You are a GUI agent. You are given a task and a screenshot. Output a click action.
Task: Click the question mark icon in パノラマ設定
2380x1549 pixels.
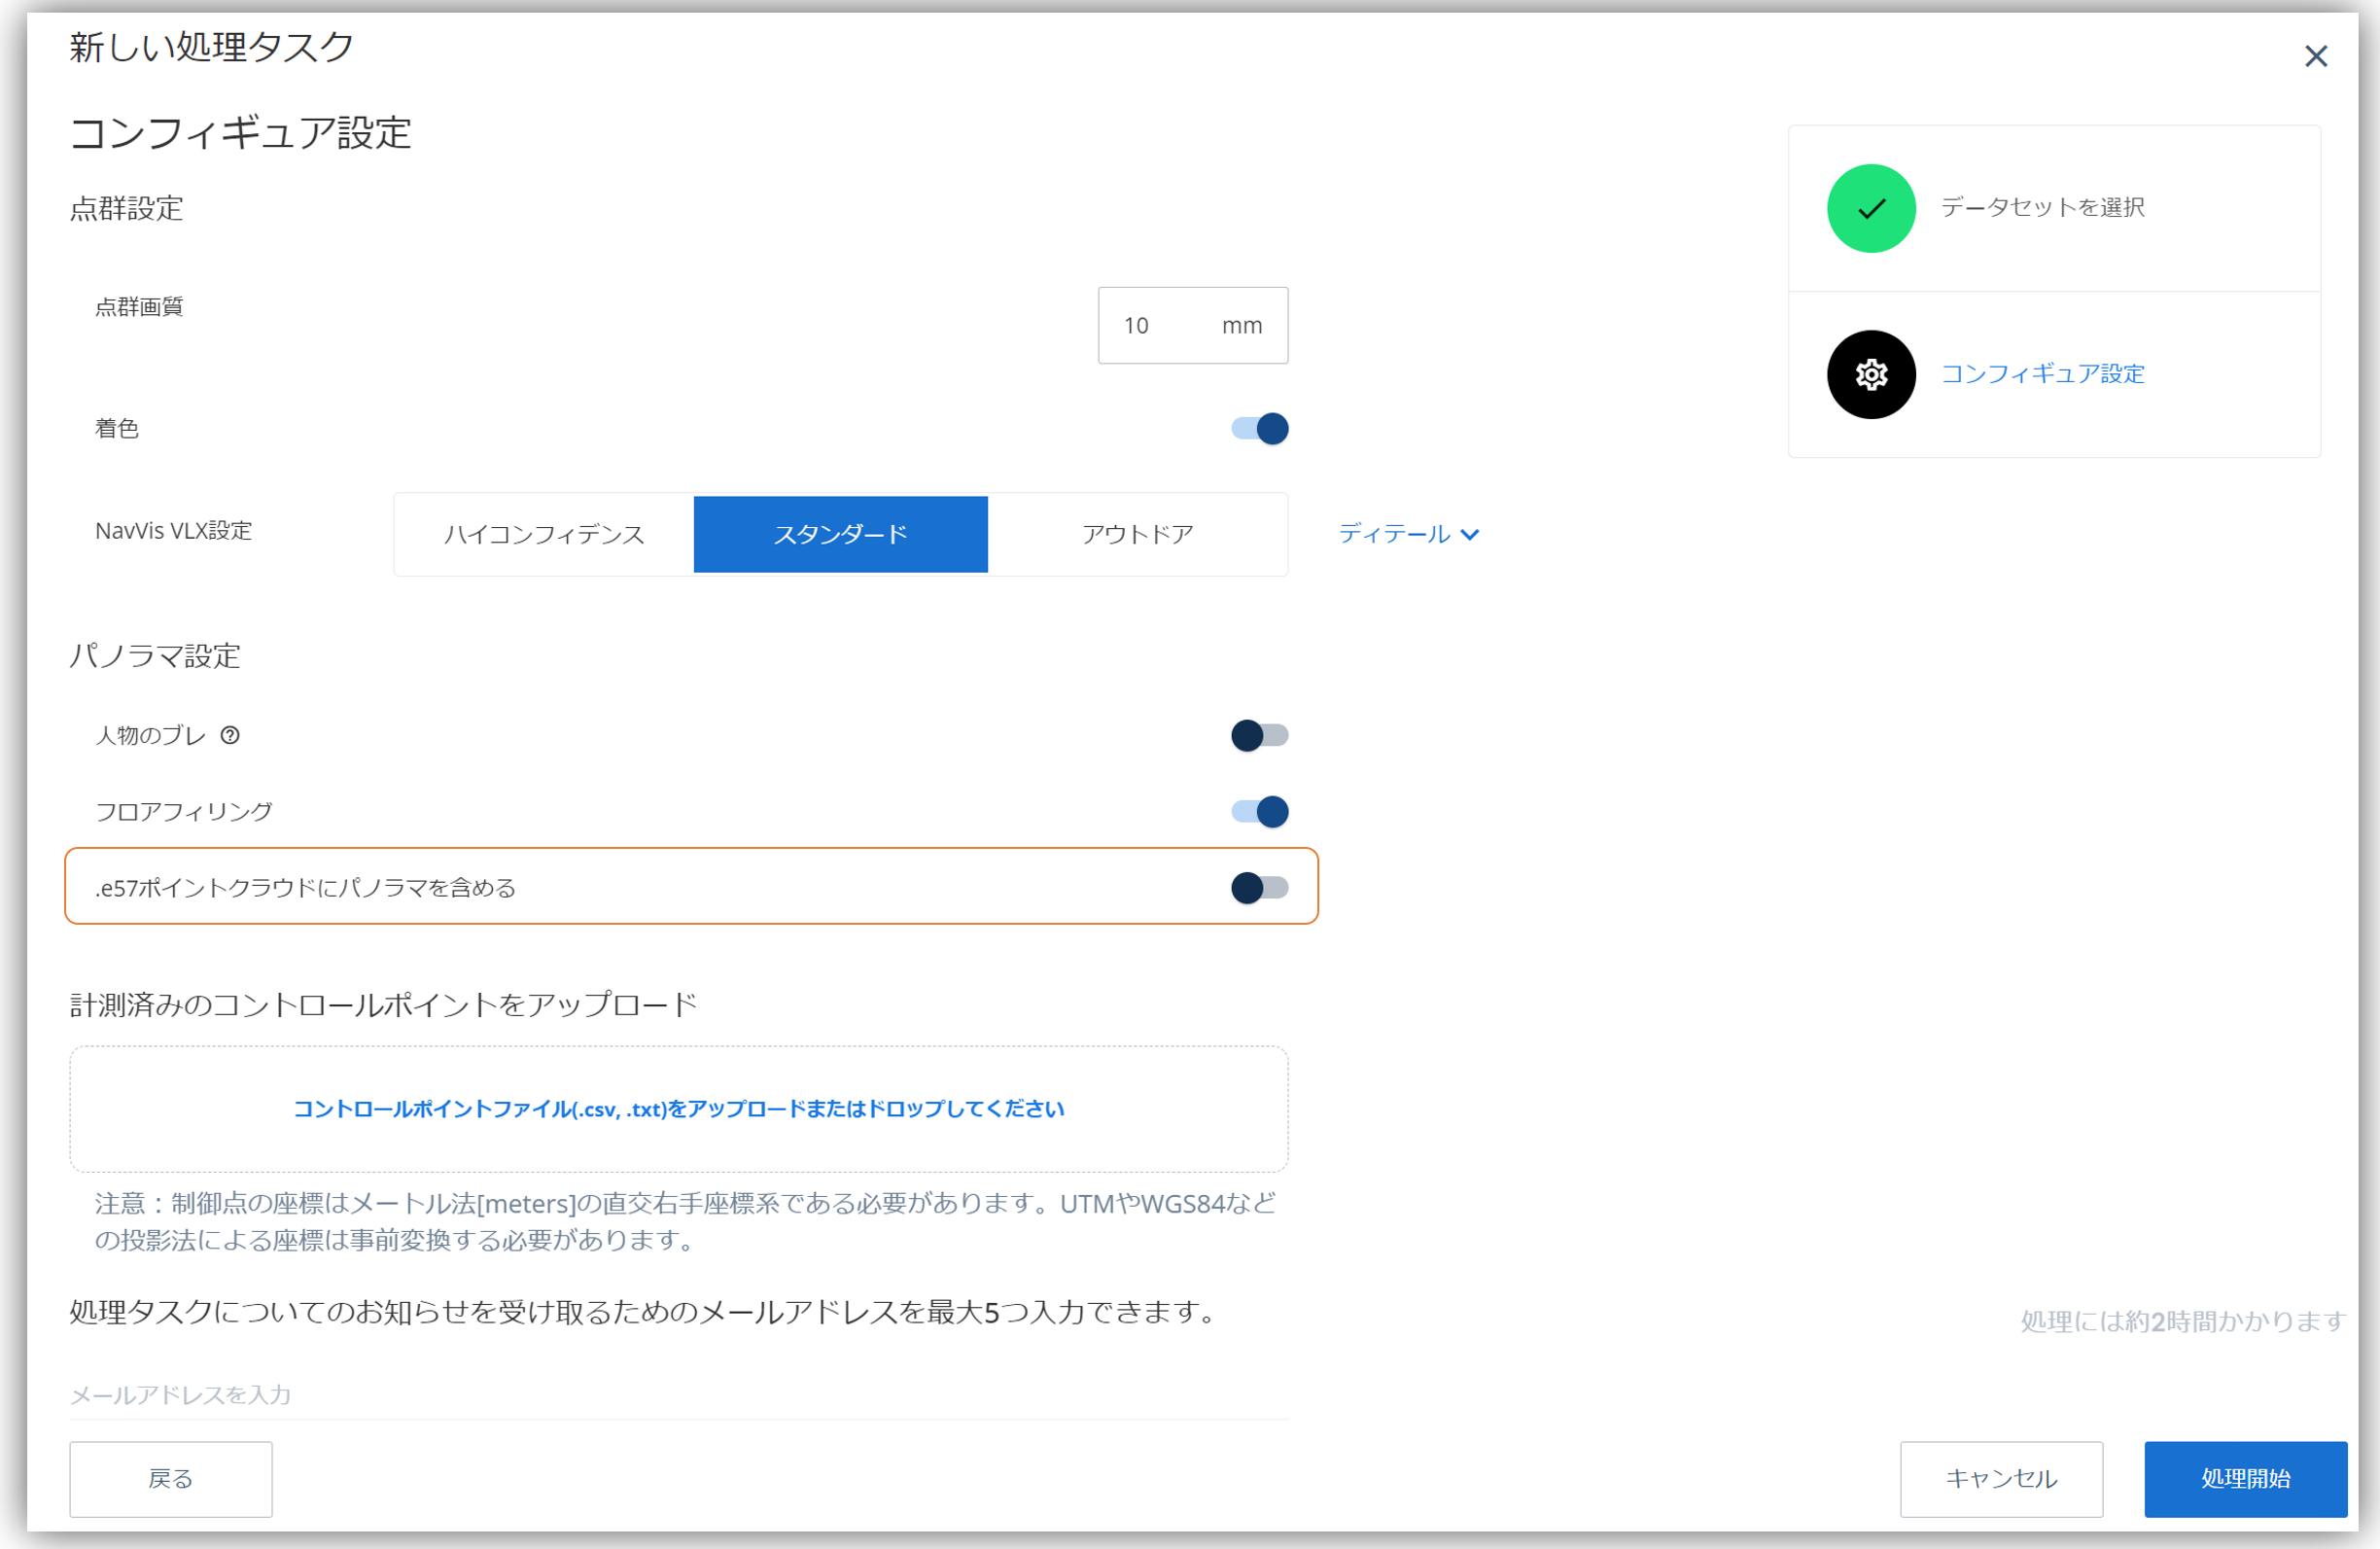pos(231,736)
